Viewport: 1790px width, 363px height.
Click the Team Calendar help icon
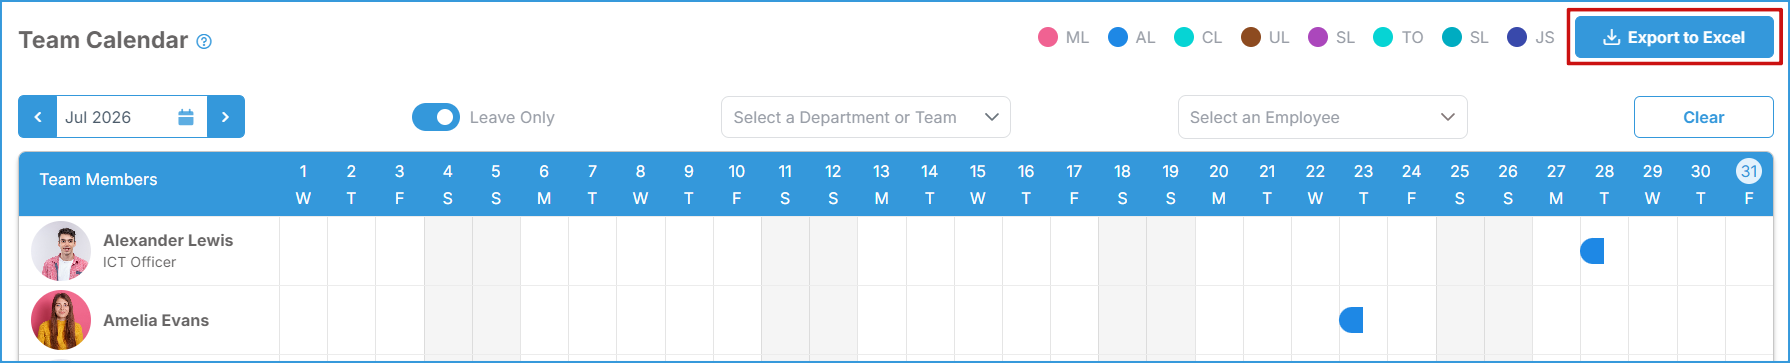coord(204,42)
